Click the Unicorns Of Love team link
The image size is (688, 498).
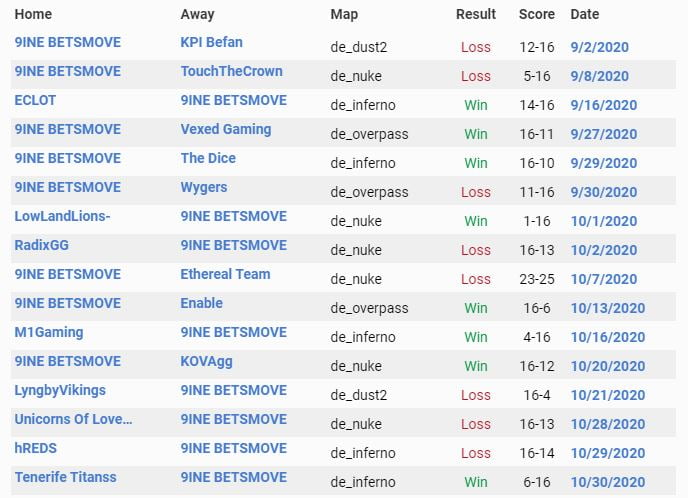coord(73,420)
